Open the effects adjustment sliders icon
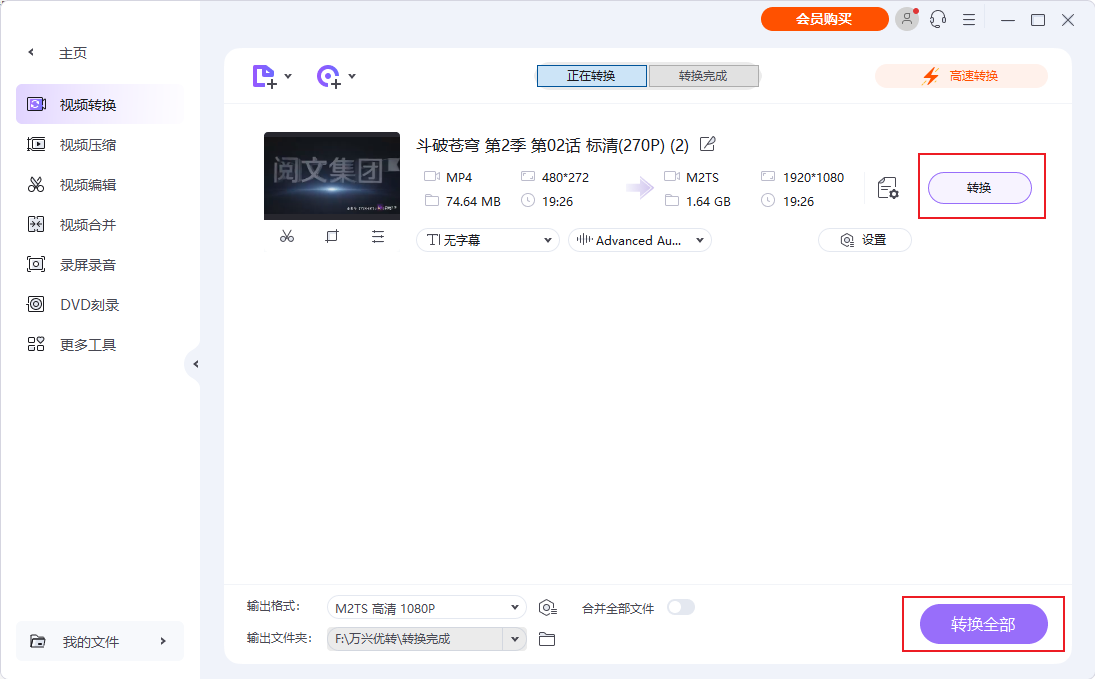Screen dimensions: 1095x679 377,237
